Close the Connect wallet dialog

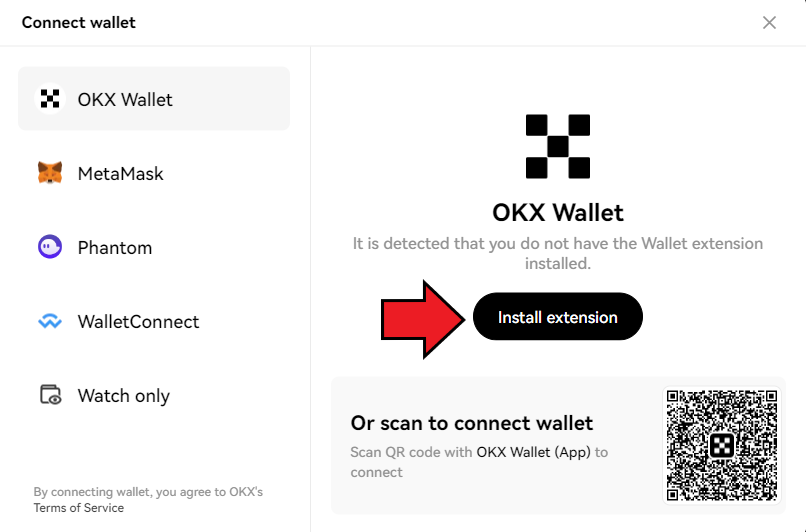[x=769, y=23]
